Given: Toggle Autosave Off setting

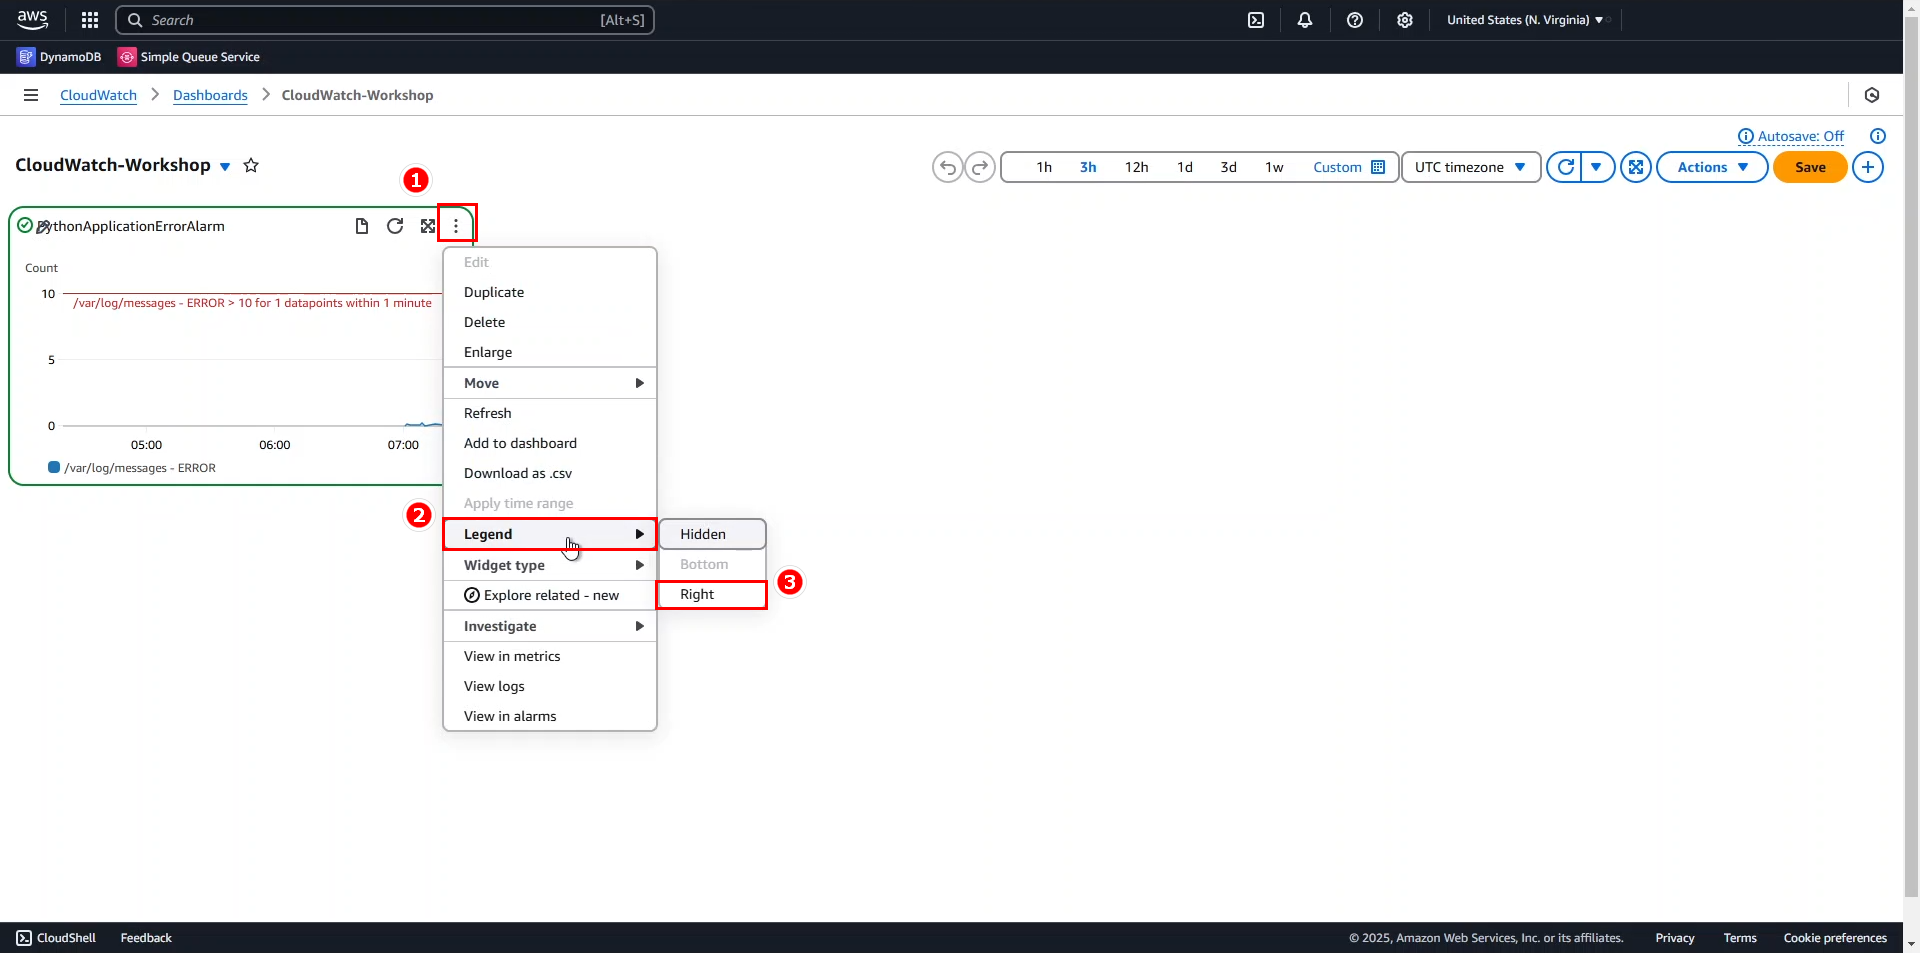Looking at the screenshot, I should coord(1791,136).
